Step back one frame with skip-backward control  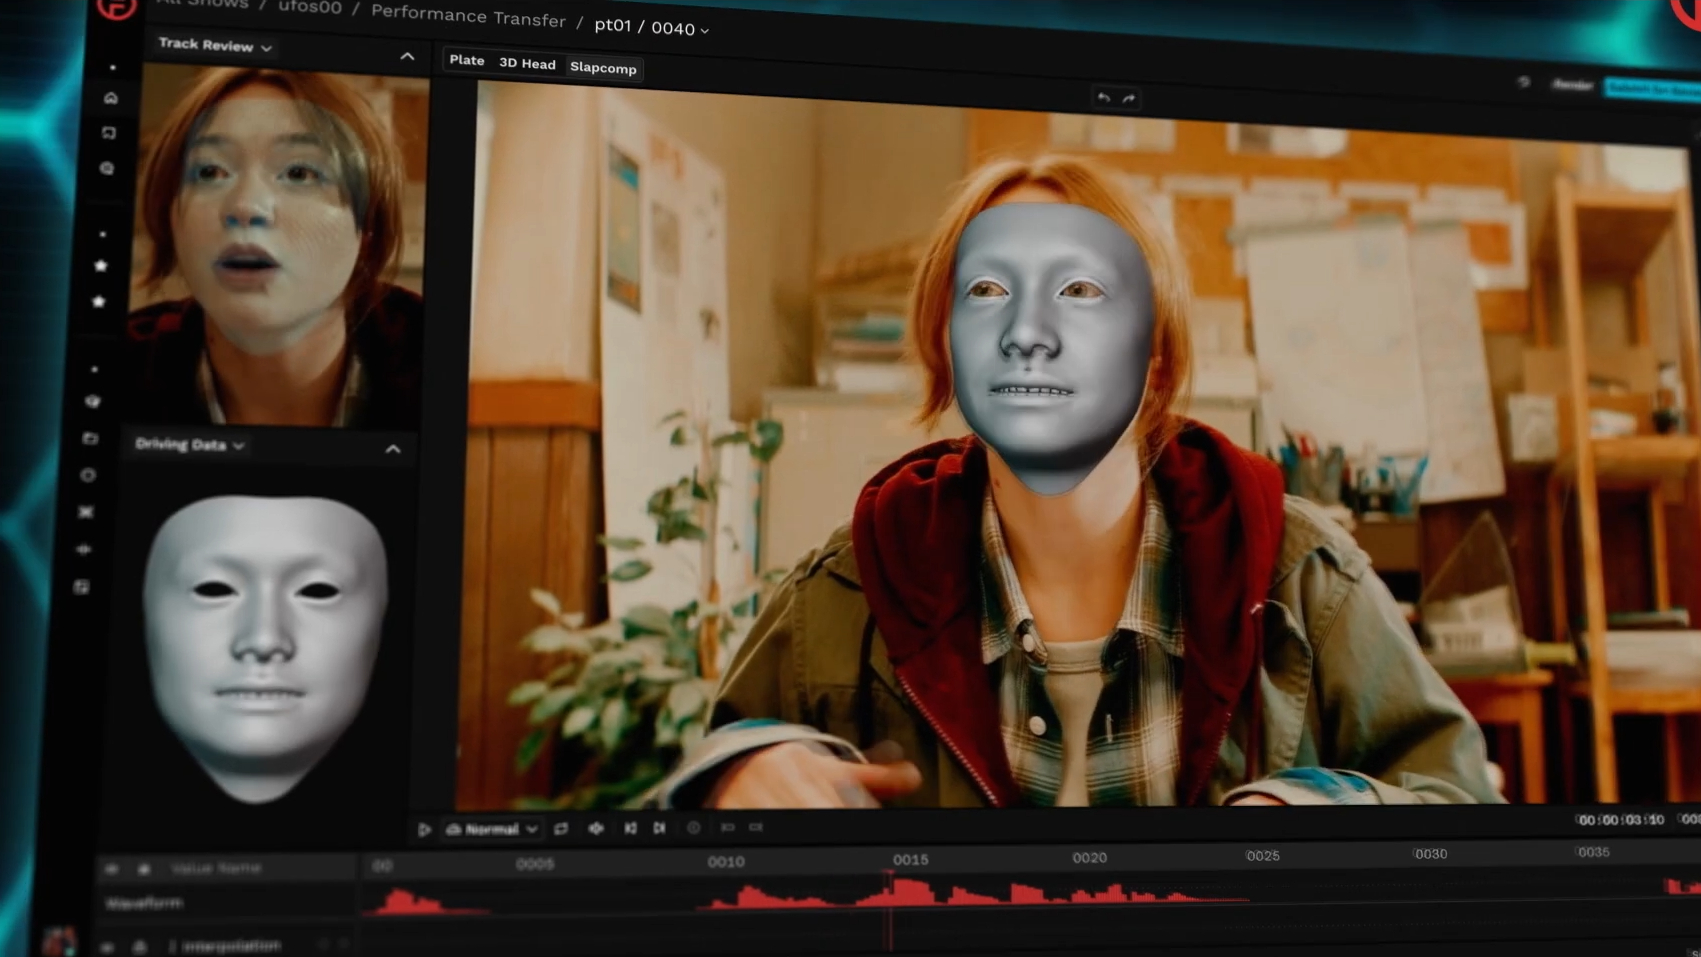tap(629, 828)
